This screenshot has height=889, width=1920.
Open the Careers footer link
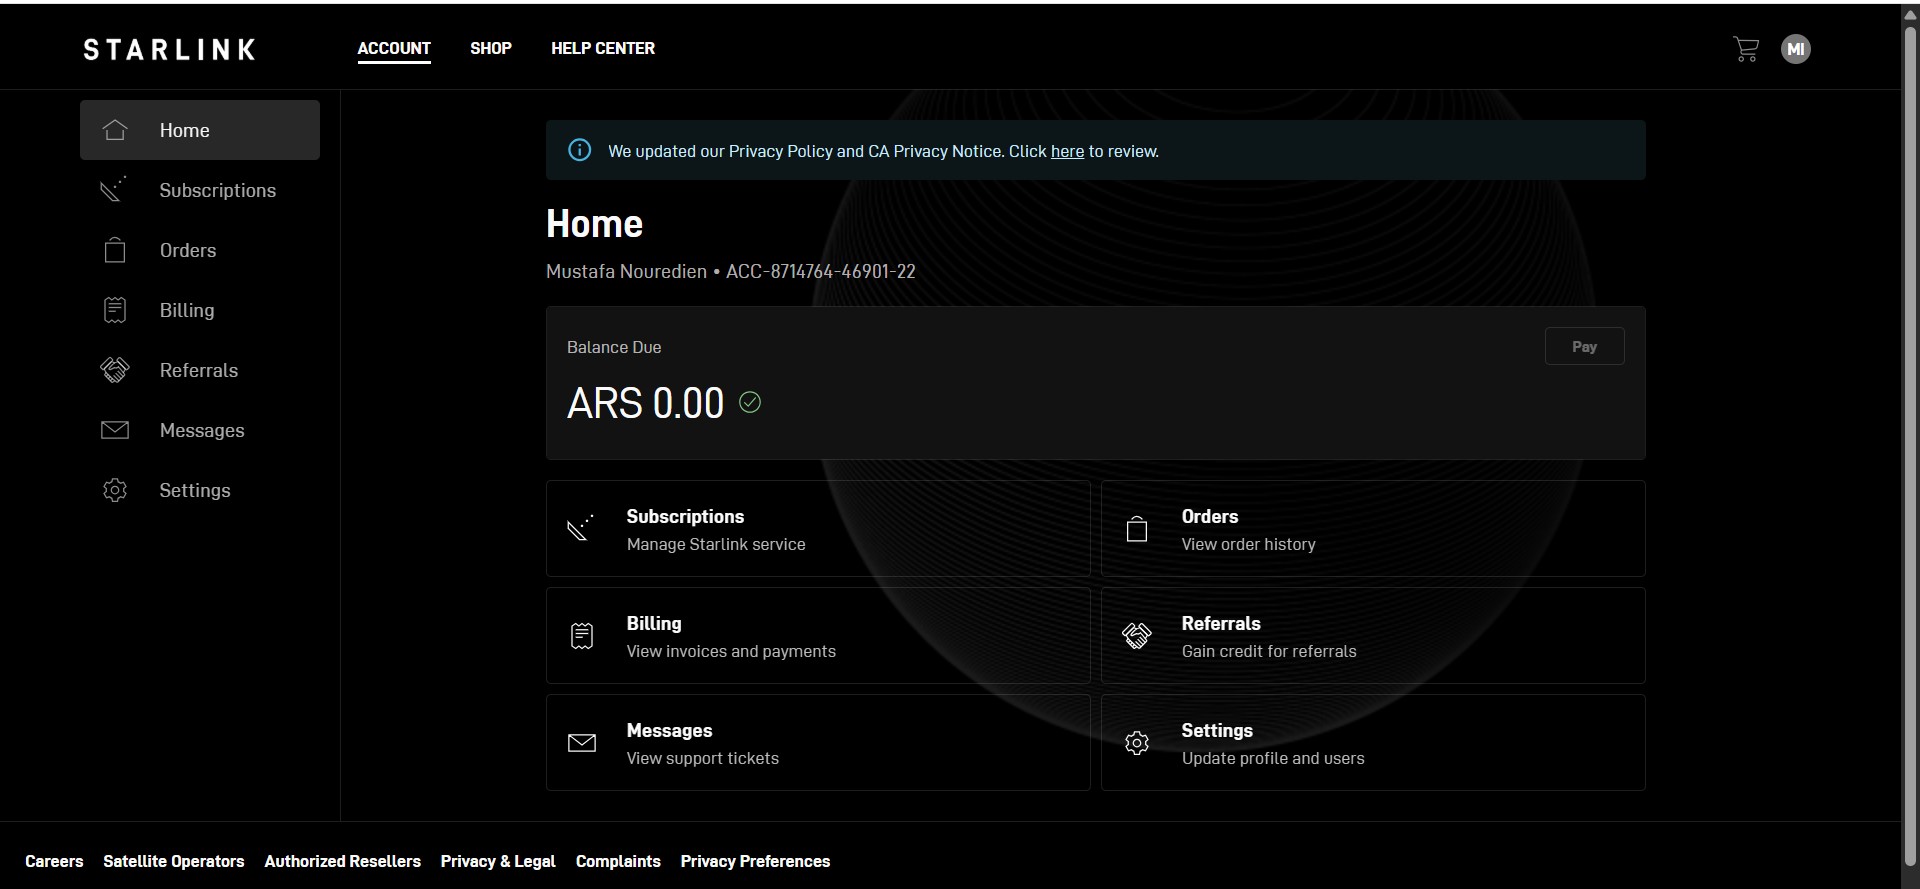[x=54, y=861]
